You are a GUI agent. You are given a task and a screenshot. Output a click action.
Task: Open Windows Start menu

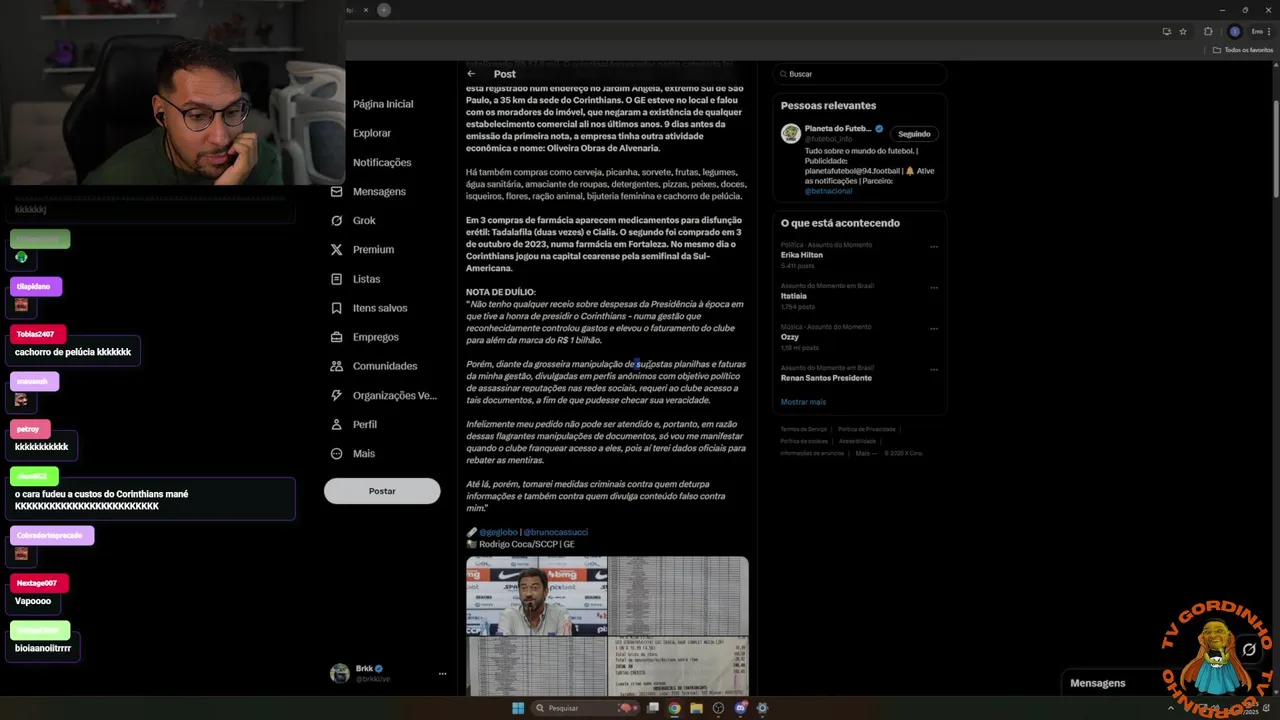(x=518, y=708)
